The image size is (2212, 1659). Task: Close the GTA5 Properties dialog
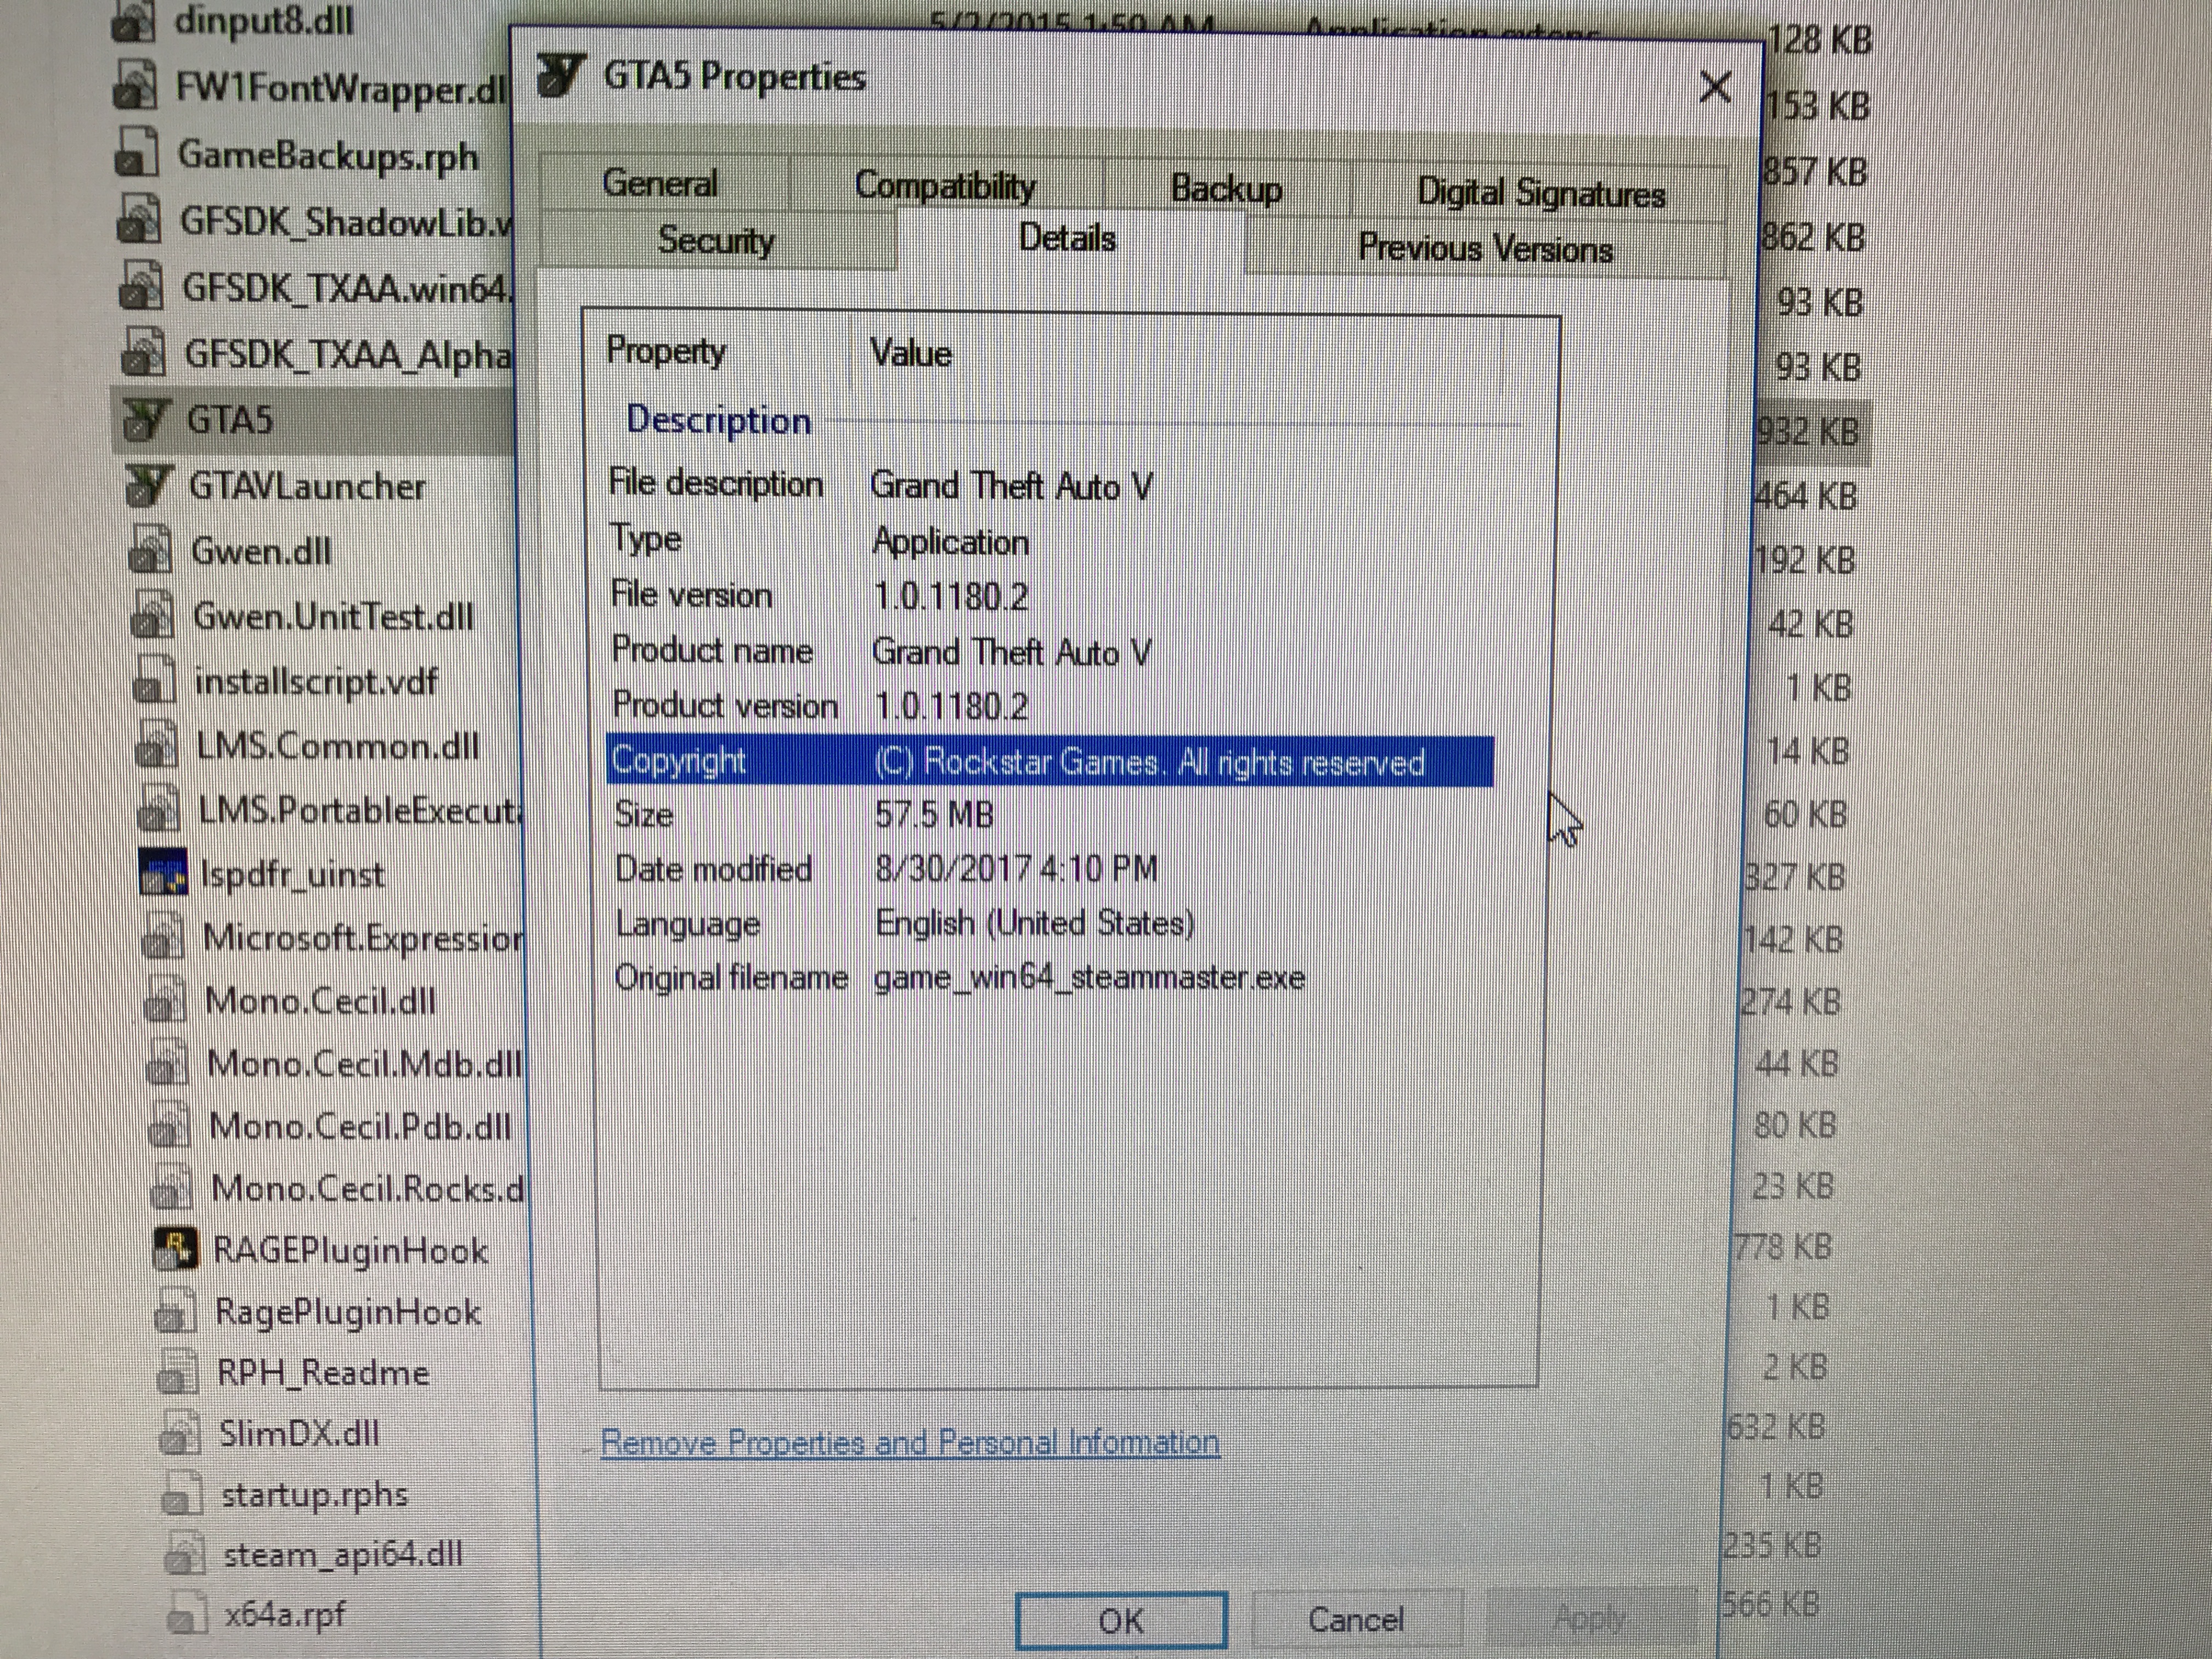click(1715, 88)
